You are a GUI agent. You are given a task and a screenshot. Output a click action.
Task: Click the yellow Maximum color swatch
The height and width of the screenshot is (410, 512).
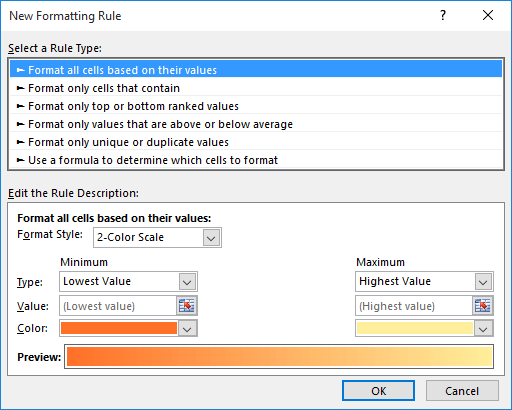[415, 328]
